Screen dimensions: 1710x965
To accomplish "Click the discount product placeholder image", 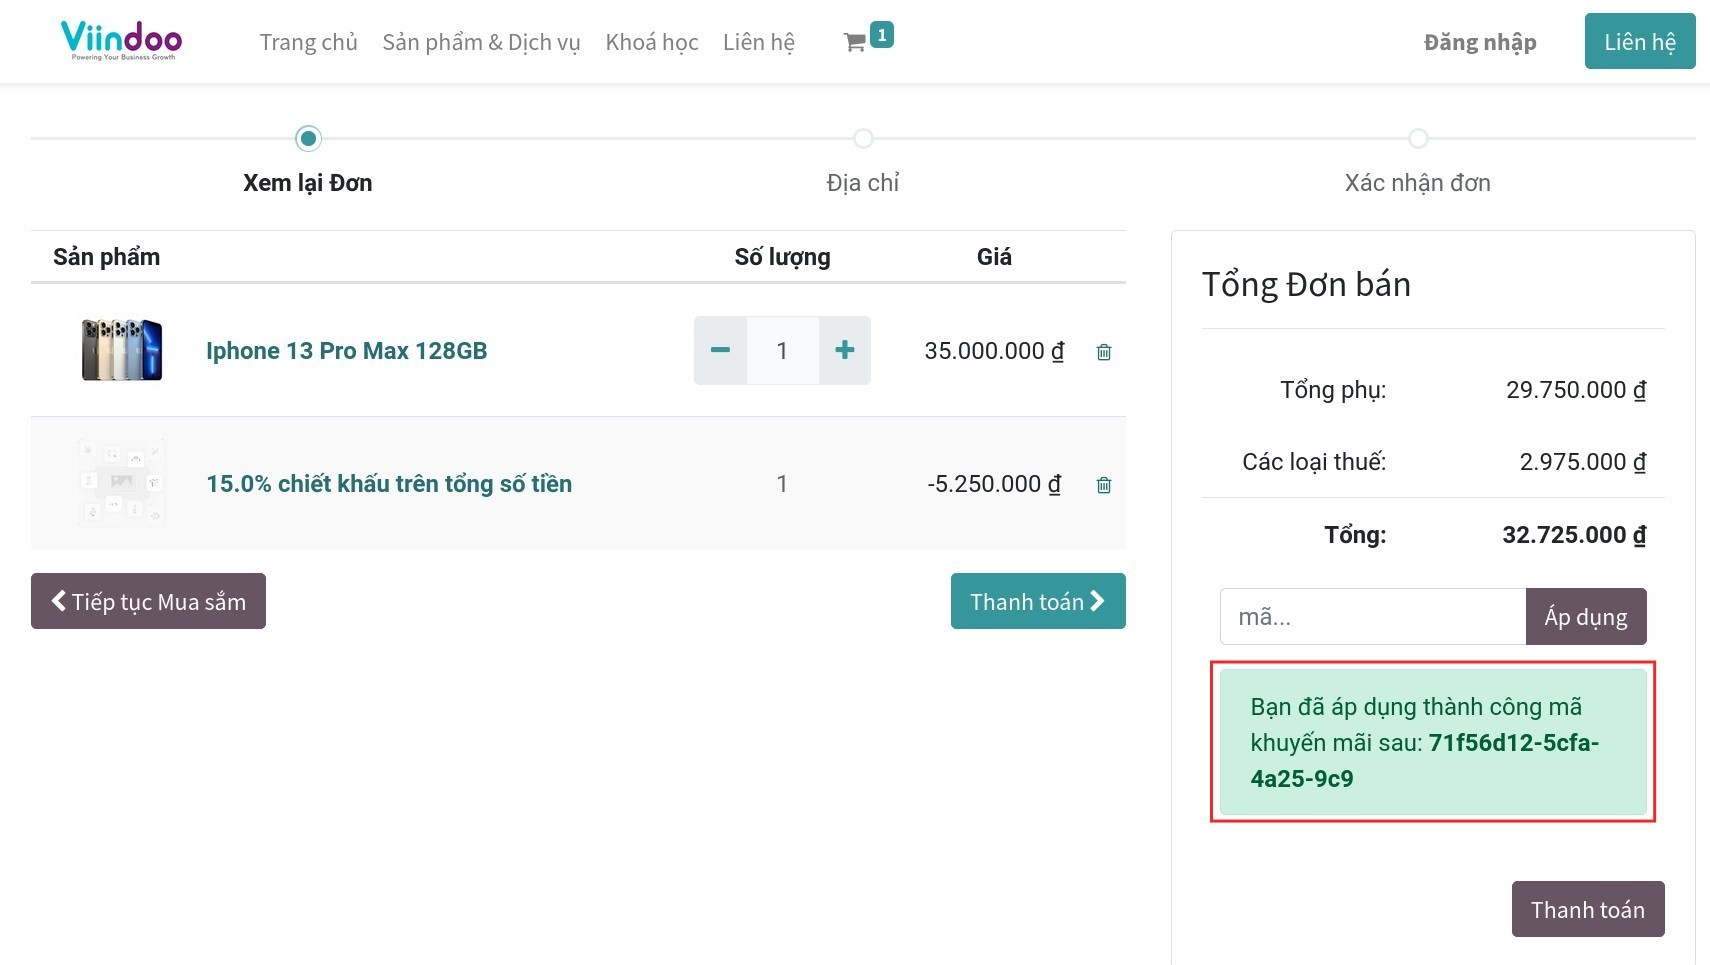I will (122, 483).
